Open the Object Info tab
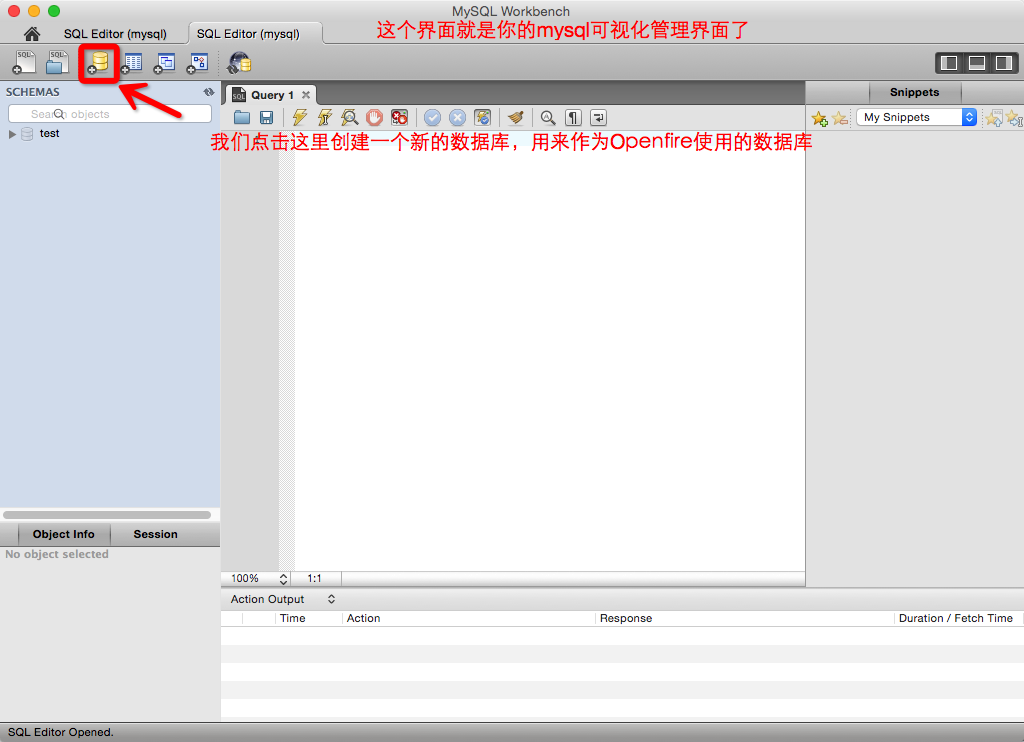 tap(63, 534)
